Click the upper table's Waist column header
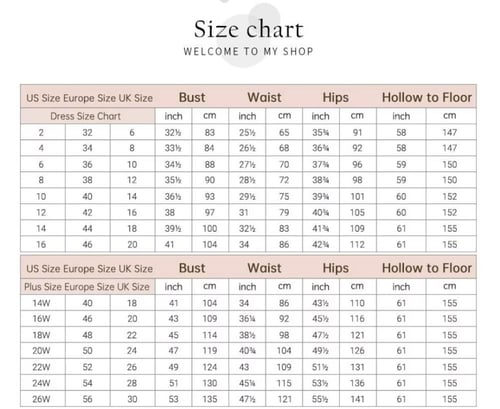Image resolution: width=500 pixels, height=409 pixels. coord(264,97)
